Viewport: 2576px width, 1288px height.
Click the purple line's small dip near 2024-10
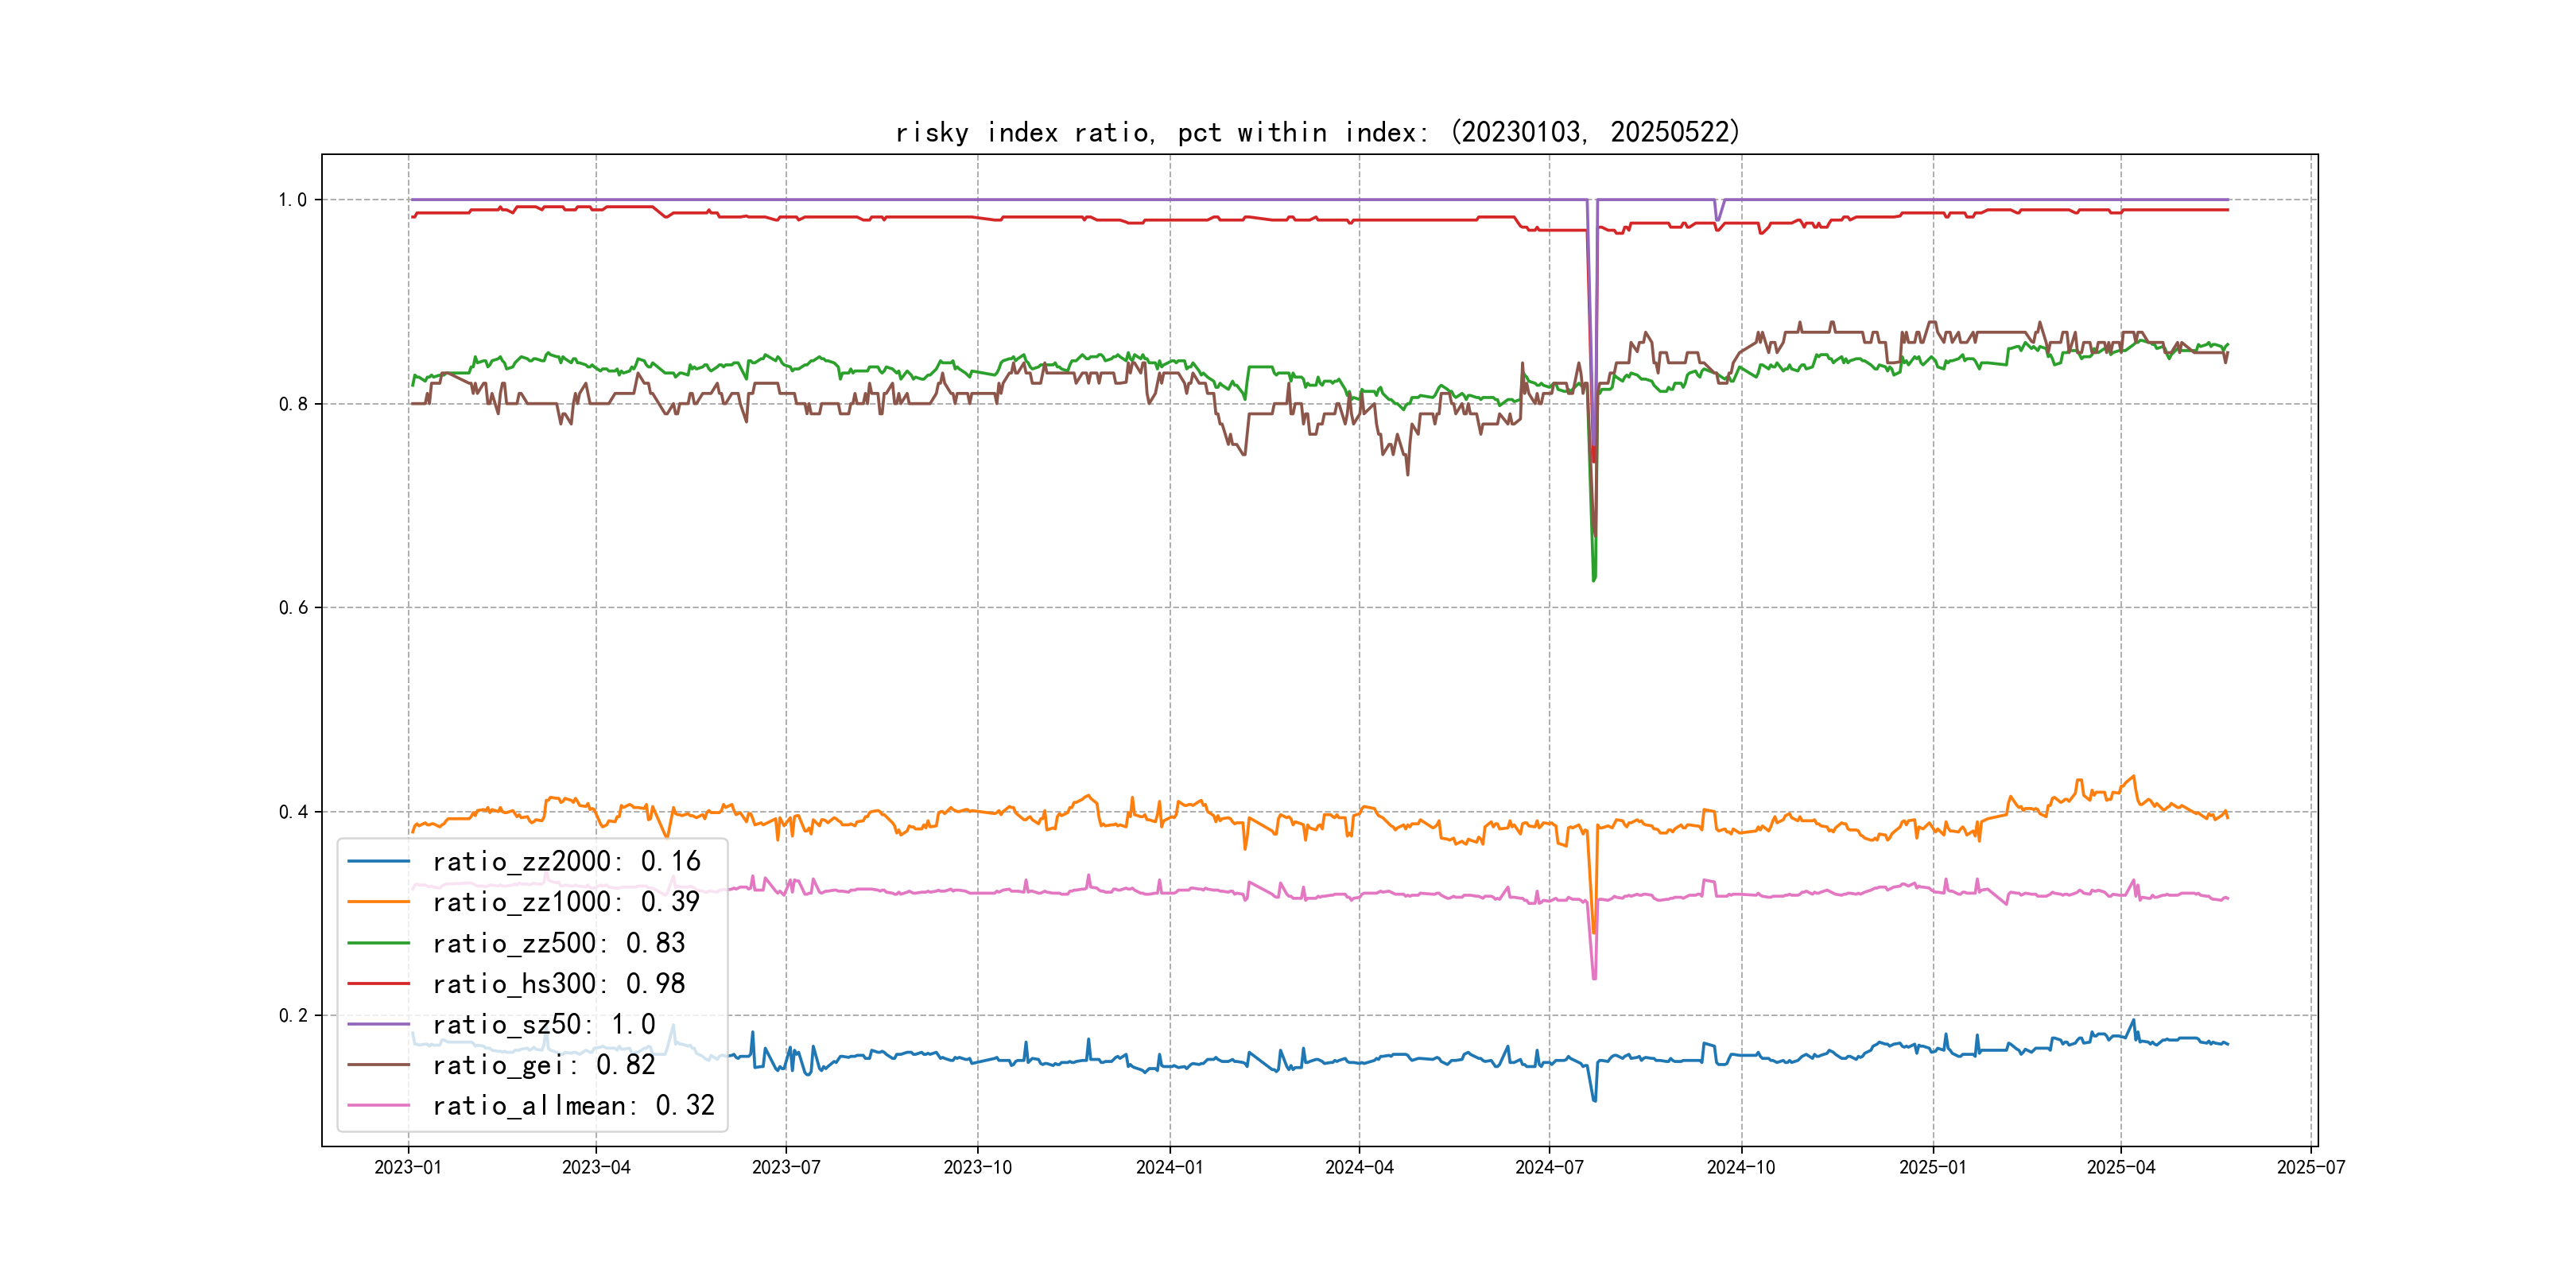1718,218
